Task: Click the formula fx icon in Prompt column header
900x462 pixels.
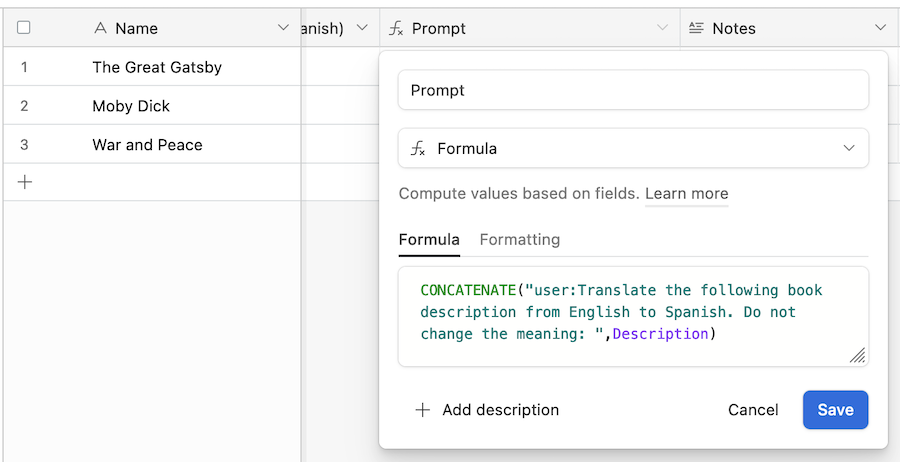Action: (x=396, y=29)
